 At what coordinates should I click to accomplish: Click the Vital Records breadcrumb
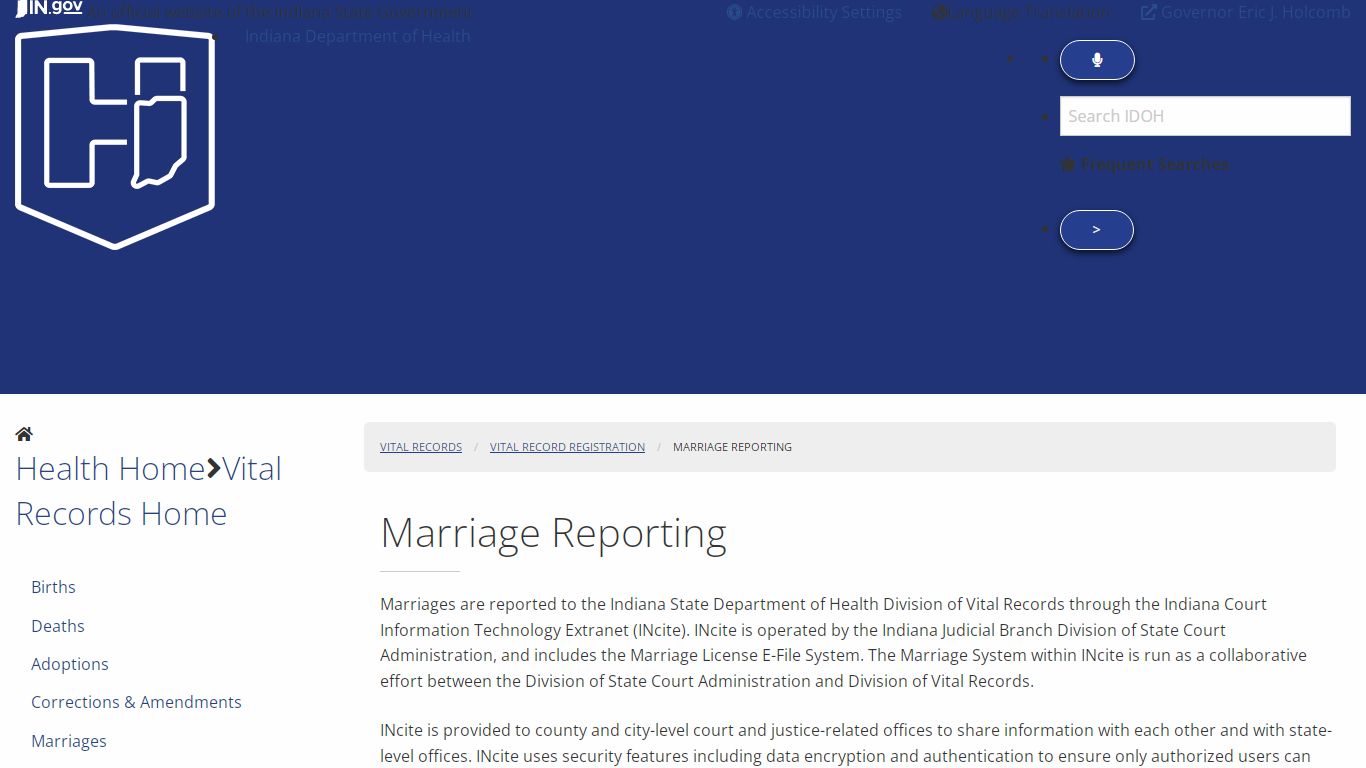(x=421, y=447)
